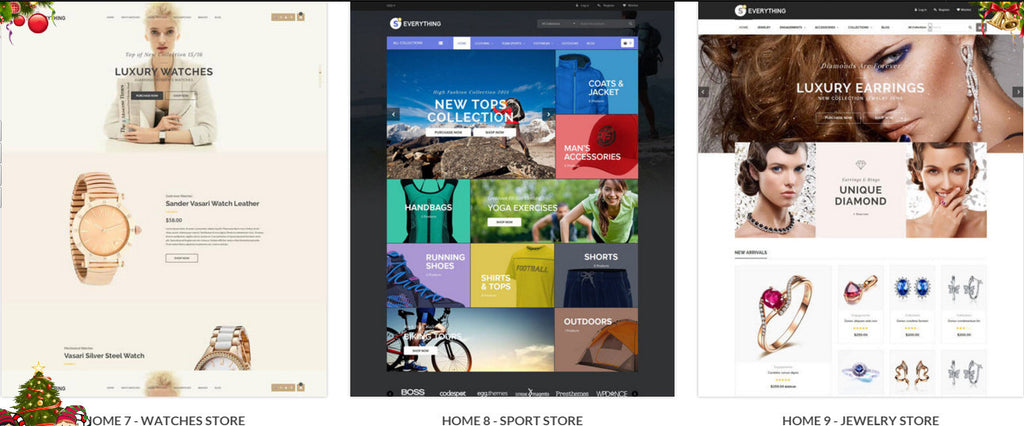Open the Coats & Jacket blue tile
1024x426 pixels.
point(597,82)
